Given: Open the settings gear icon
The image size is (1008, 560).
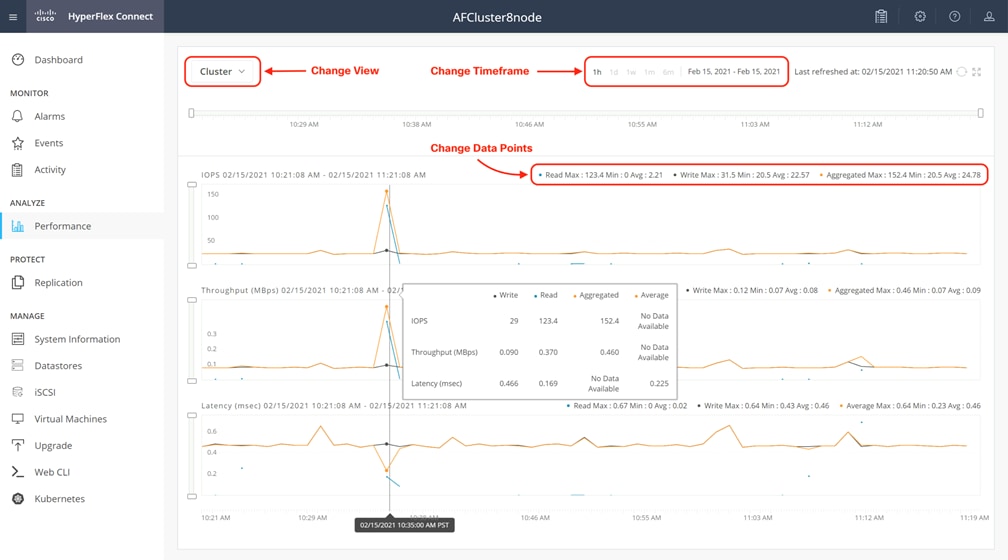Looking at the screenshot, I should pyautogui.click(x=920, y=17).
